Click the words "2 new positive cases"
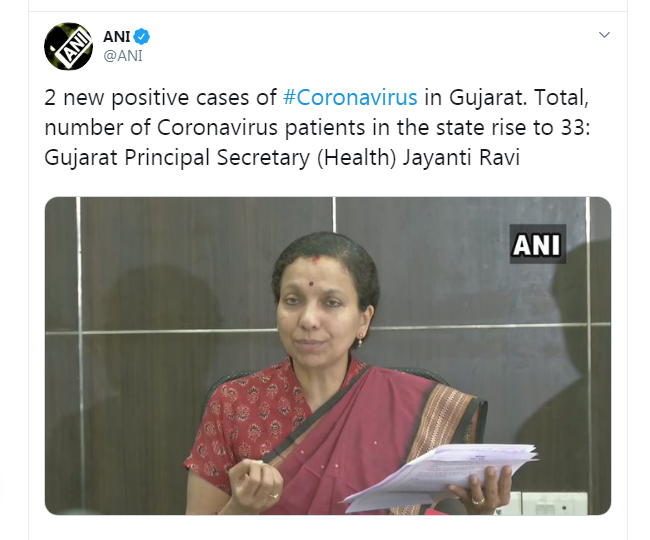Screen dimensions: 650x540 pyautogui.click(x=147, y=99)
